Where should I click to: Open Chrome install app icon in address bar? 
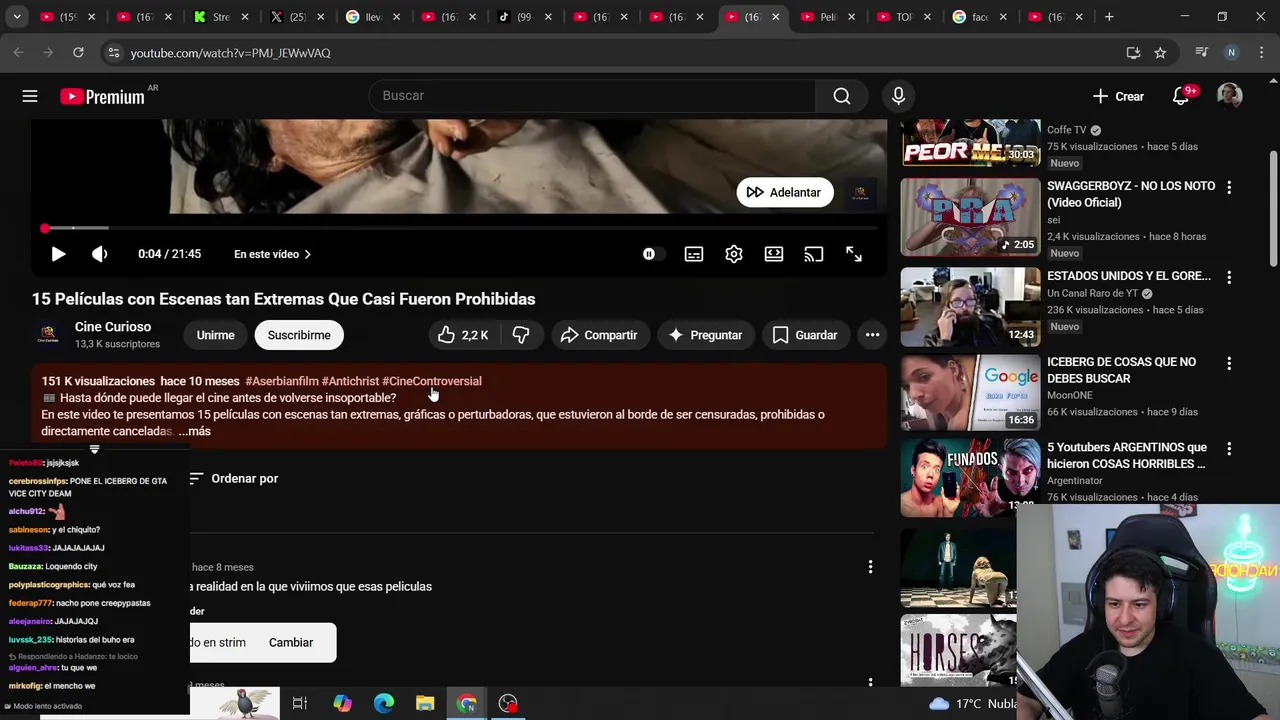tap(1133, 53)
